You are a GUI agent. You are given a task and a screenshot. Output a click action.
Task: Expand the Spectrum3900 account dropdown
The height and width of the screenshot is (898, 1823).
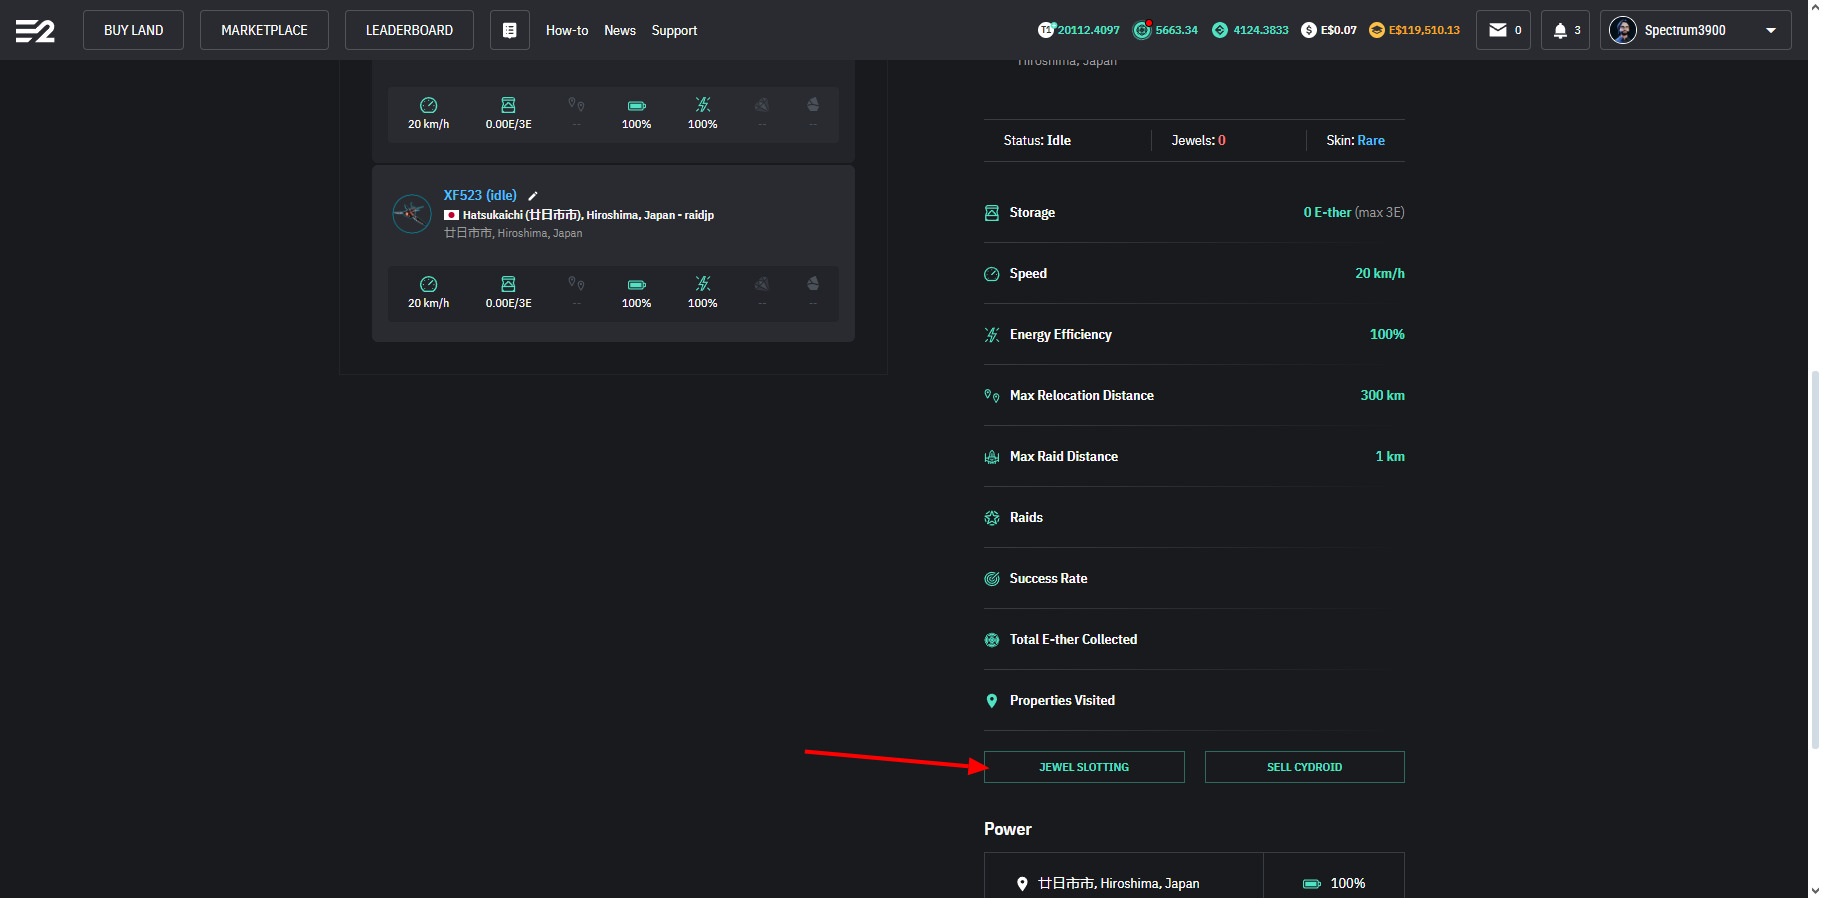tap(1771, 30)
